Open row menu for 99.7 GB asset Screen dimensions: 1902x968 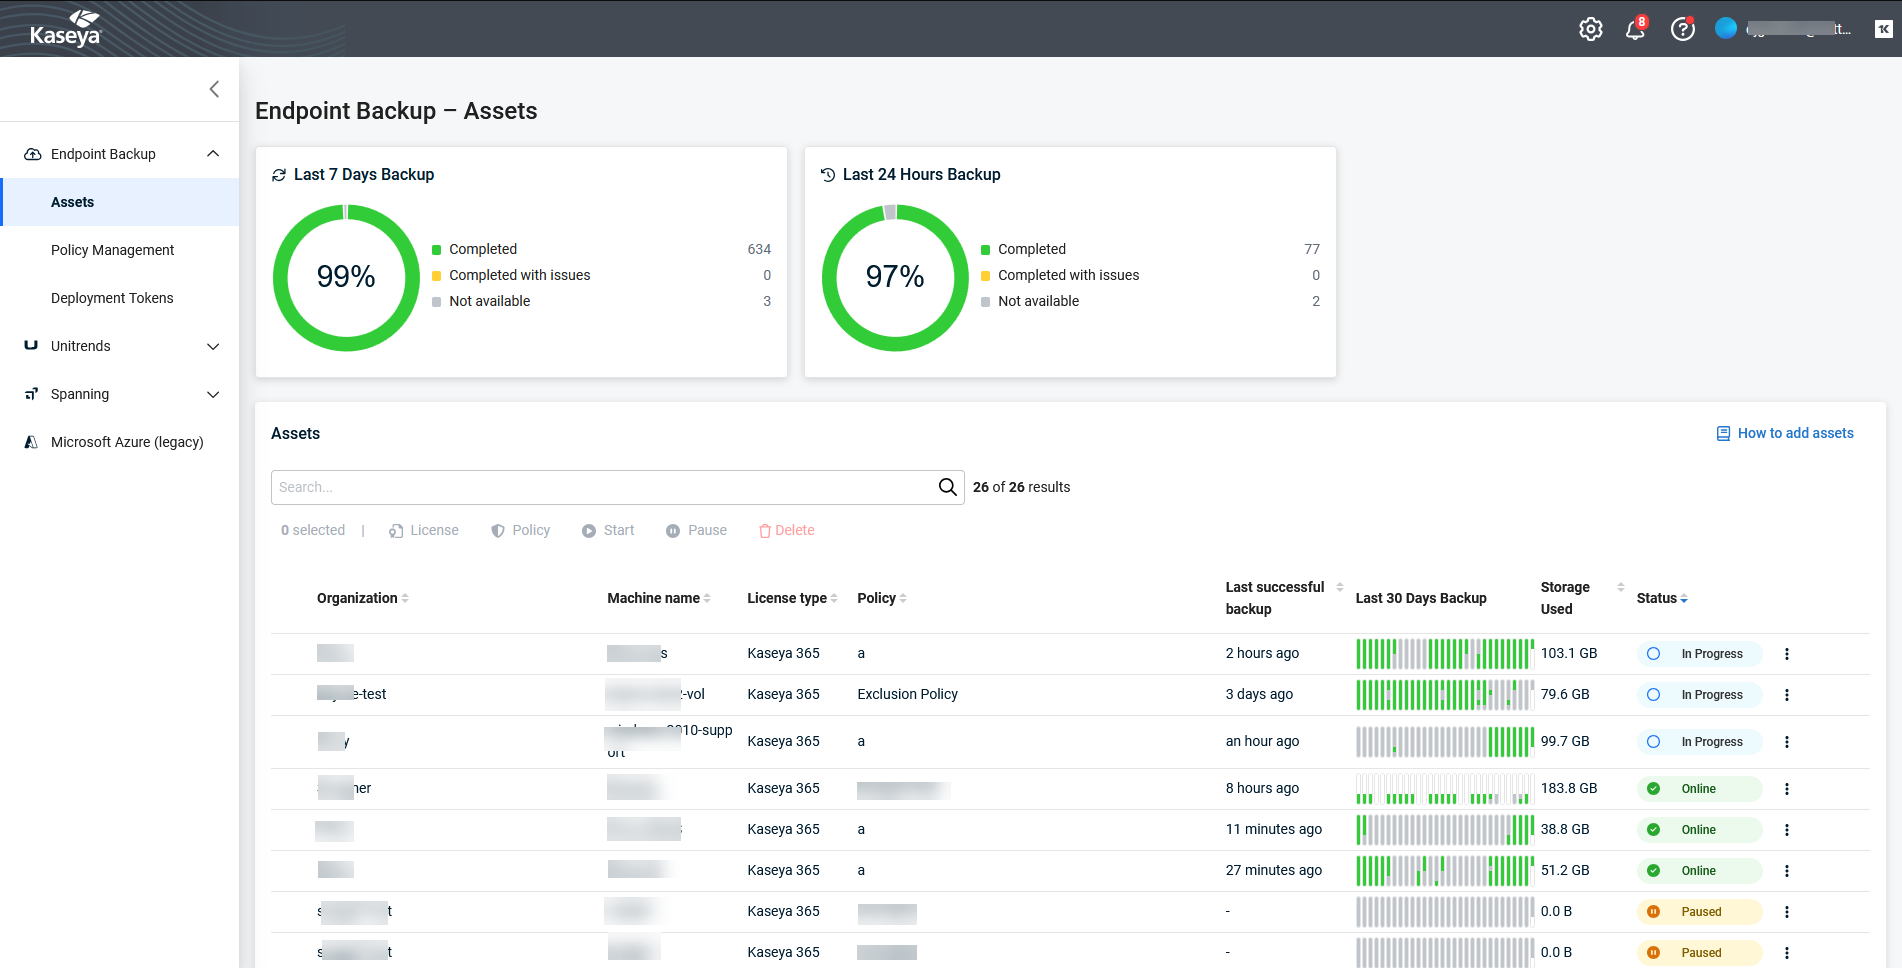(x=1787, y=742)
